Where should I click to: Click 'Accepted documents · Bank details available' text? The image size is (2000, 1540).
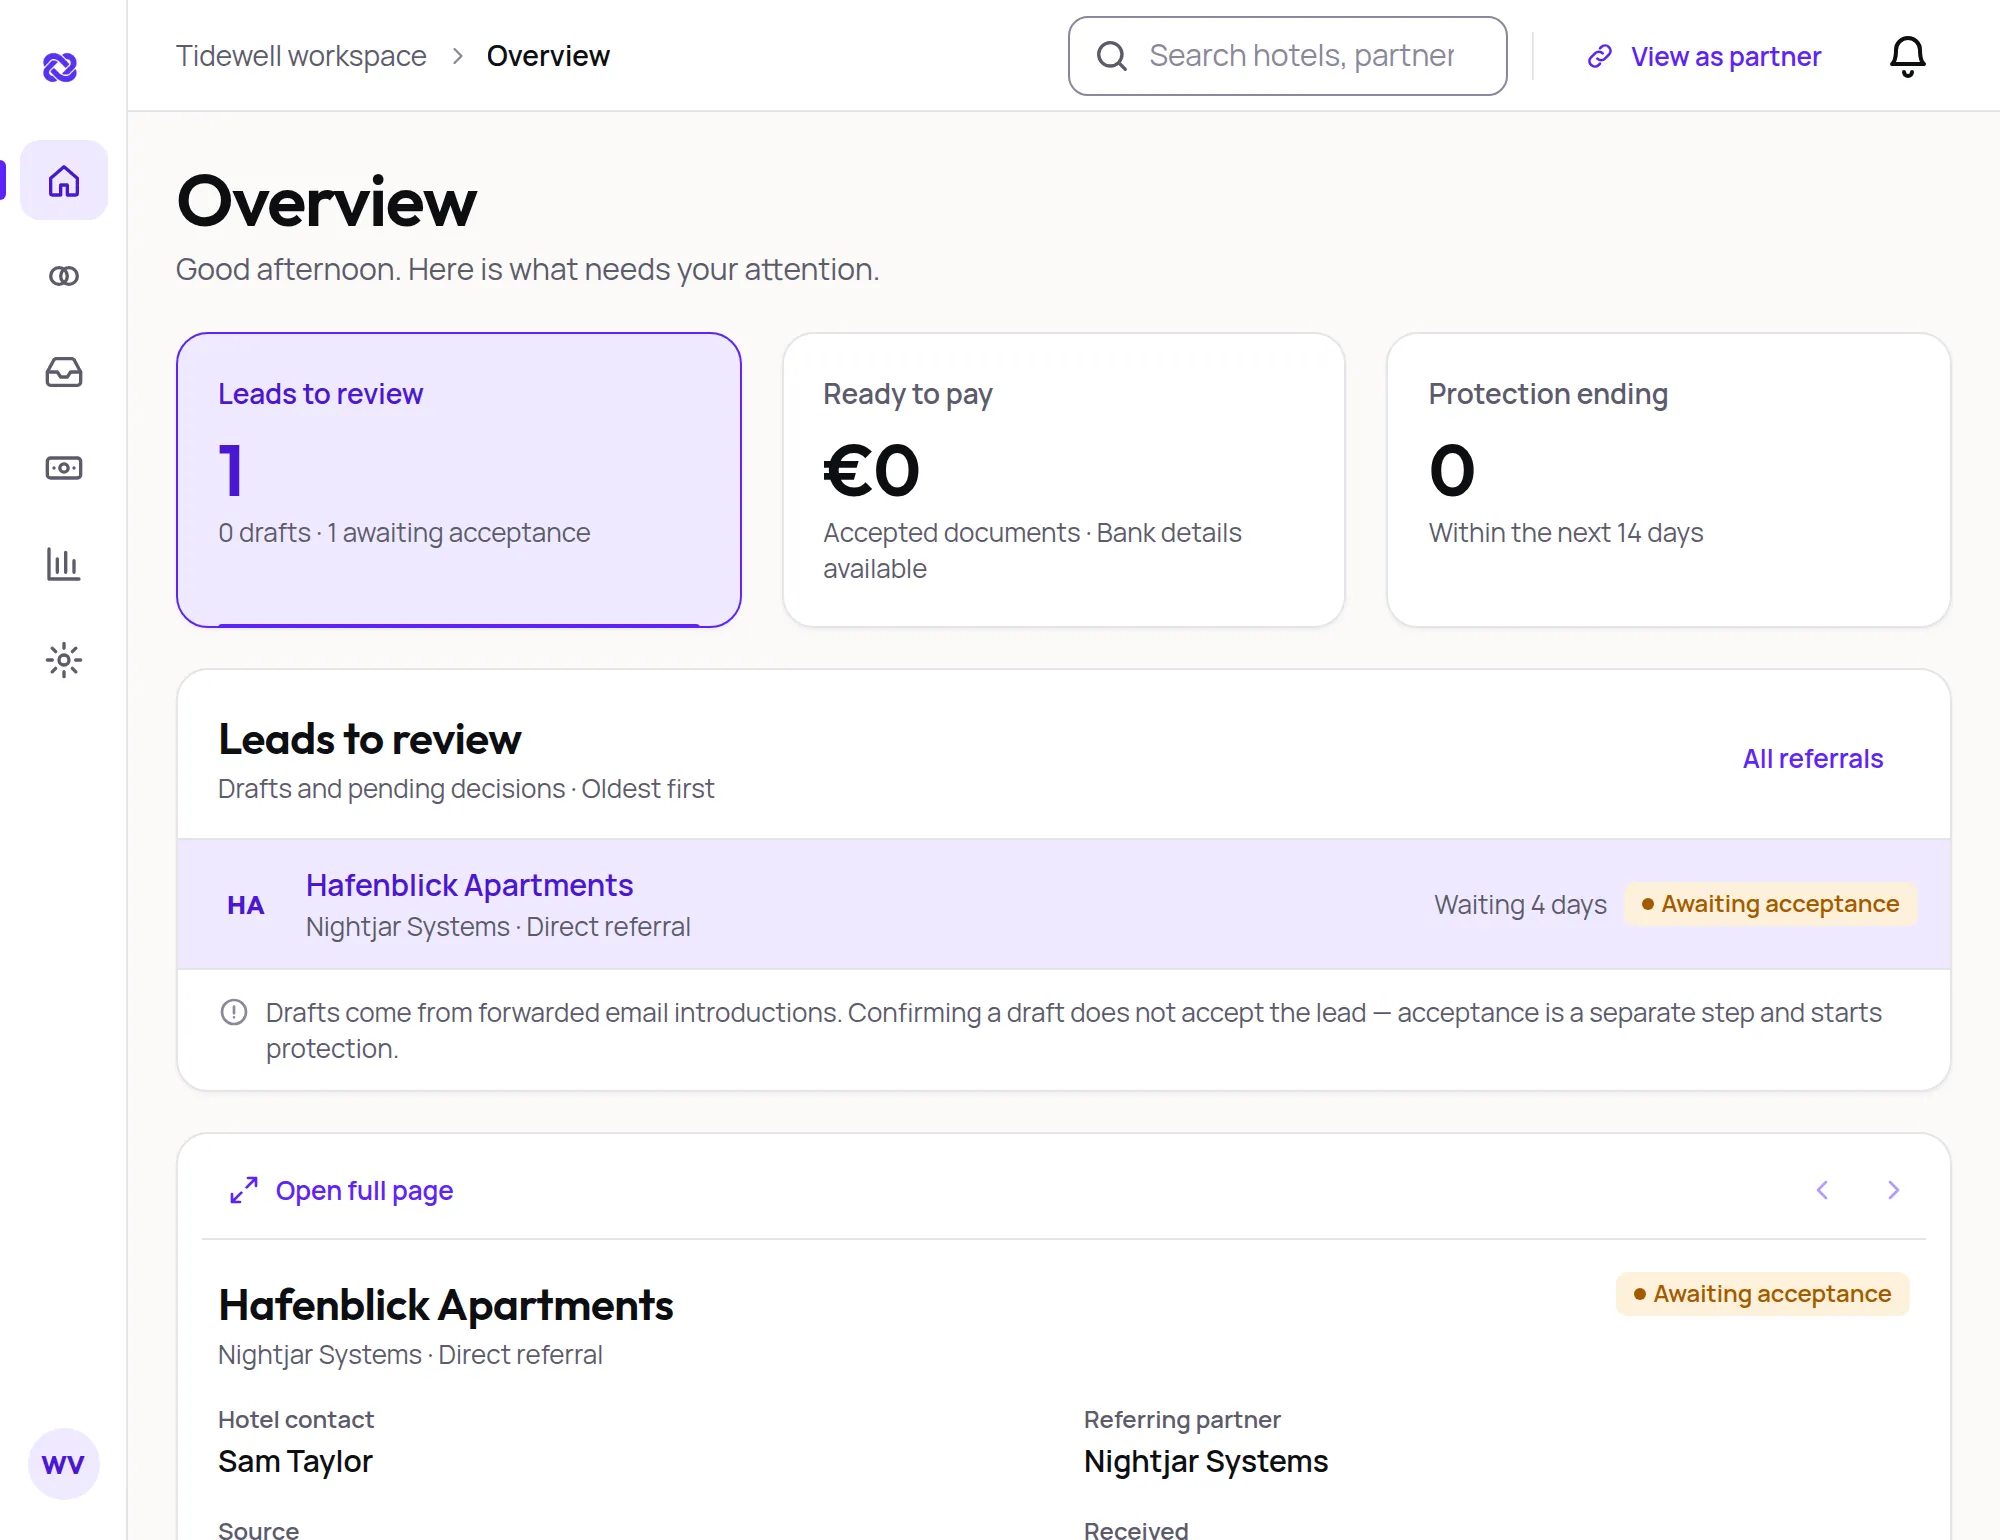pyautogui.click(x=1032, y=551)
